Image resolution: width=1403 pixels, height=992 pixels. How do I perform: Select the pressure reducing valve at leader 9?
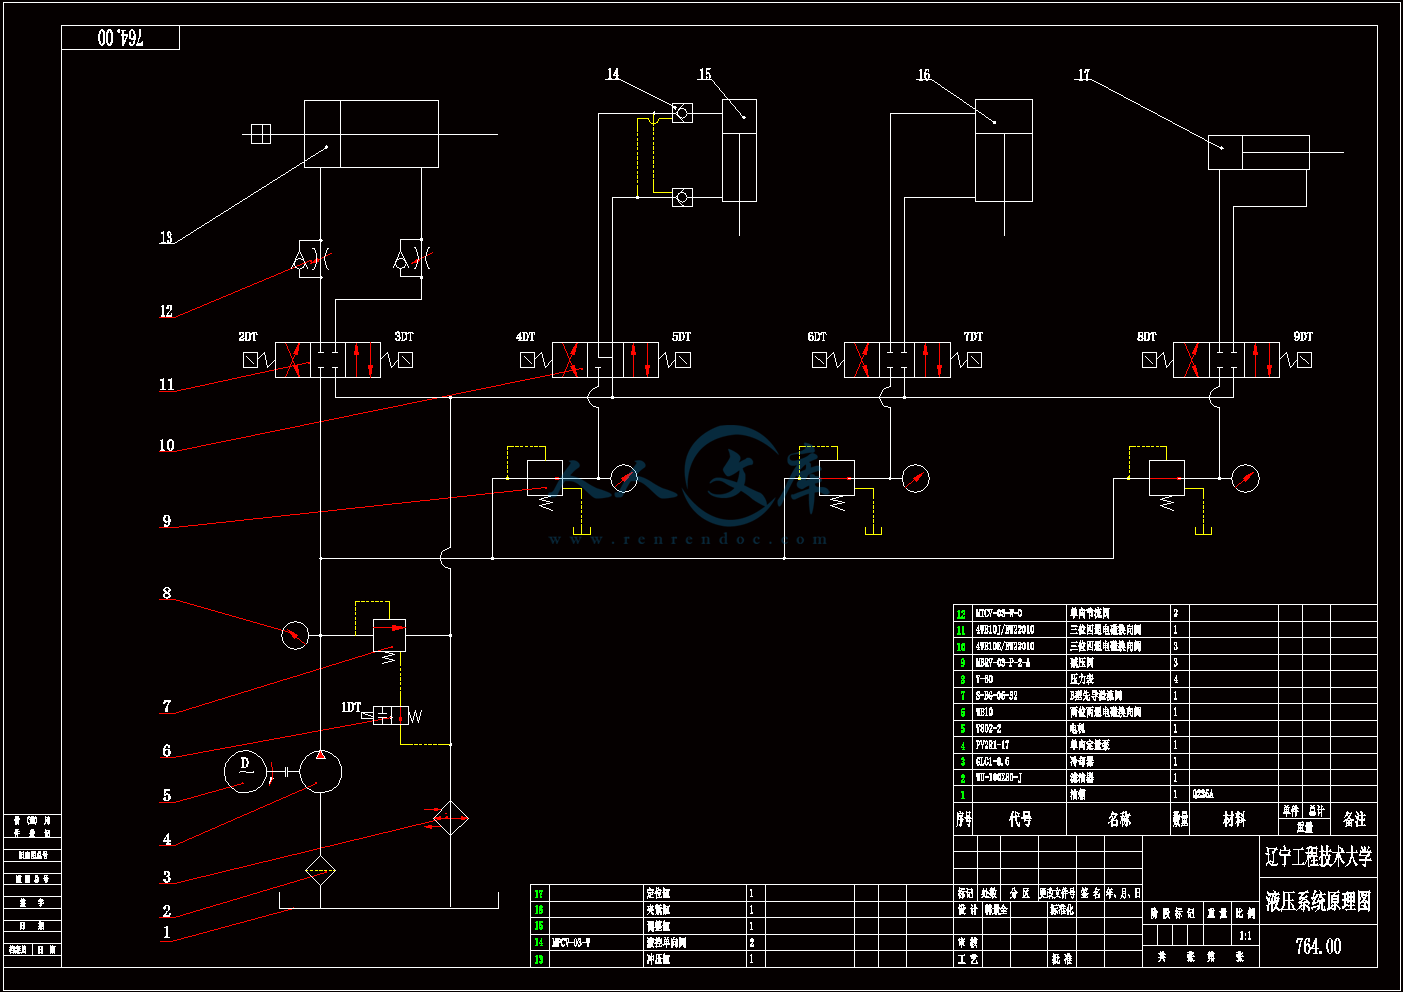coord(545,478)
